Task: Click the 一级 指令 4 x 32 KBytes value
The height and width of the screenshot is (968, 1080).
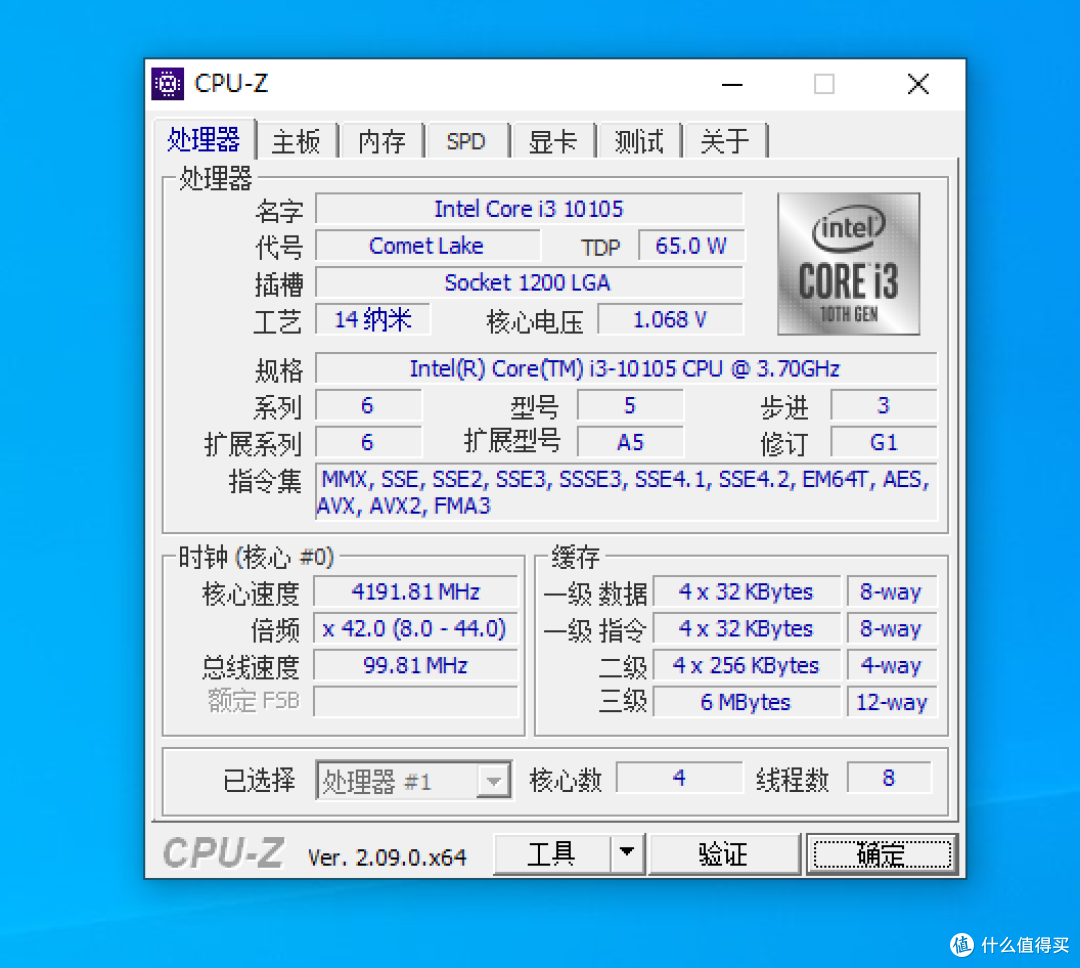Action: [747, 629]
